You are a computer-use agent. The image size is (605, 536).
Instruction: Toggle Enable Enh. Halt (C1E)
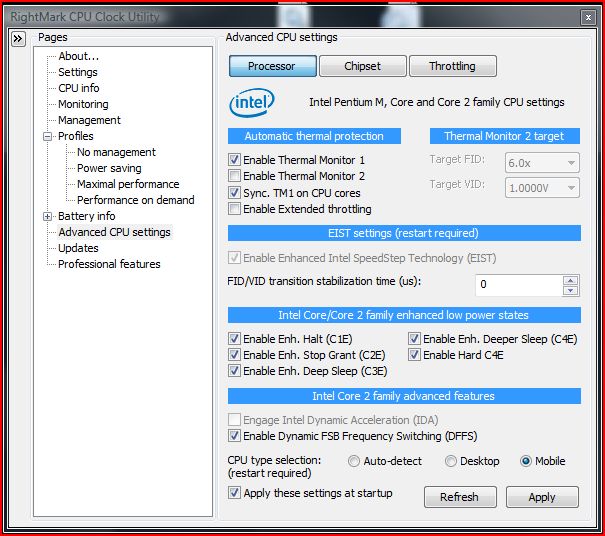pyautogui.click(x=234, y=339)
